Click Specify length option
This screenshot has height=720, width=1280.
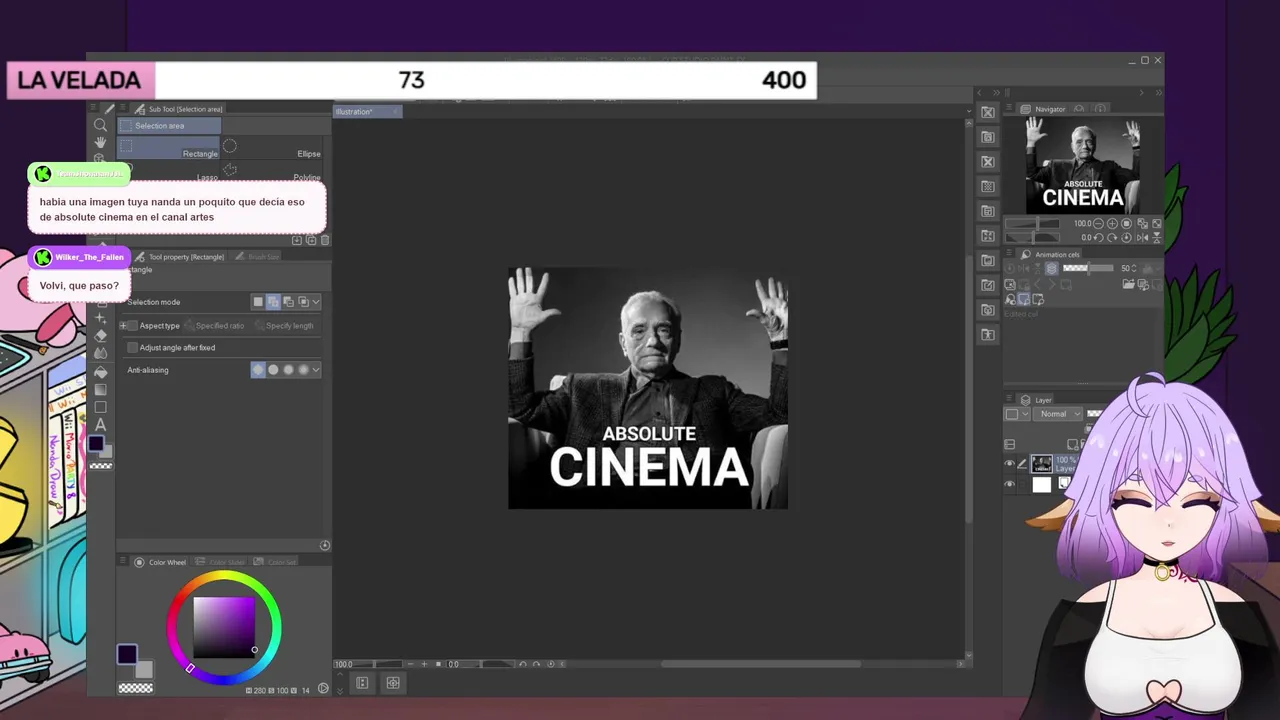284,326
